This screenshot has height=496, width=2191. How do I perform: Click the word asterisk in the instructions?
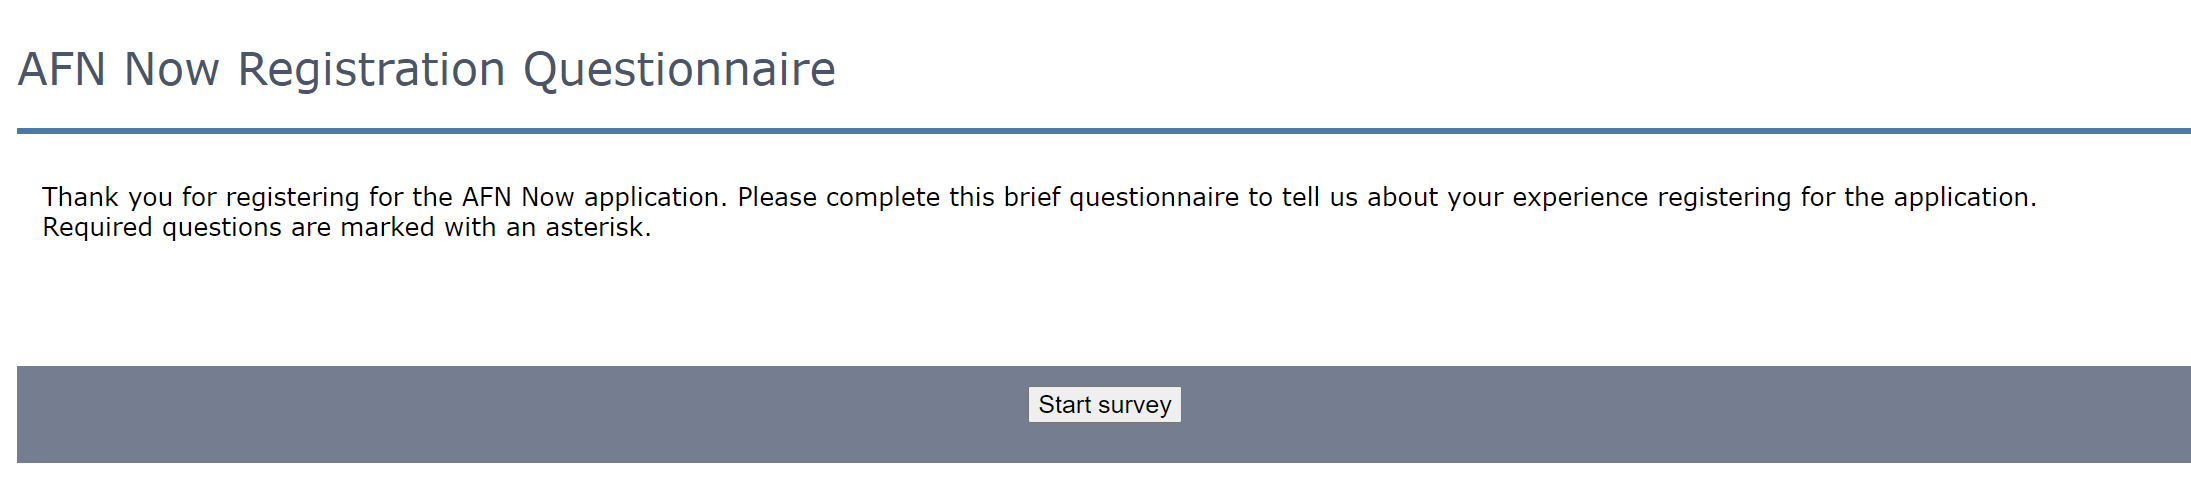point(596,228)
